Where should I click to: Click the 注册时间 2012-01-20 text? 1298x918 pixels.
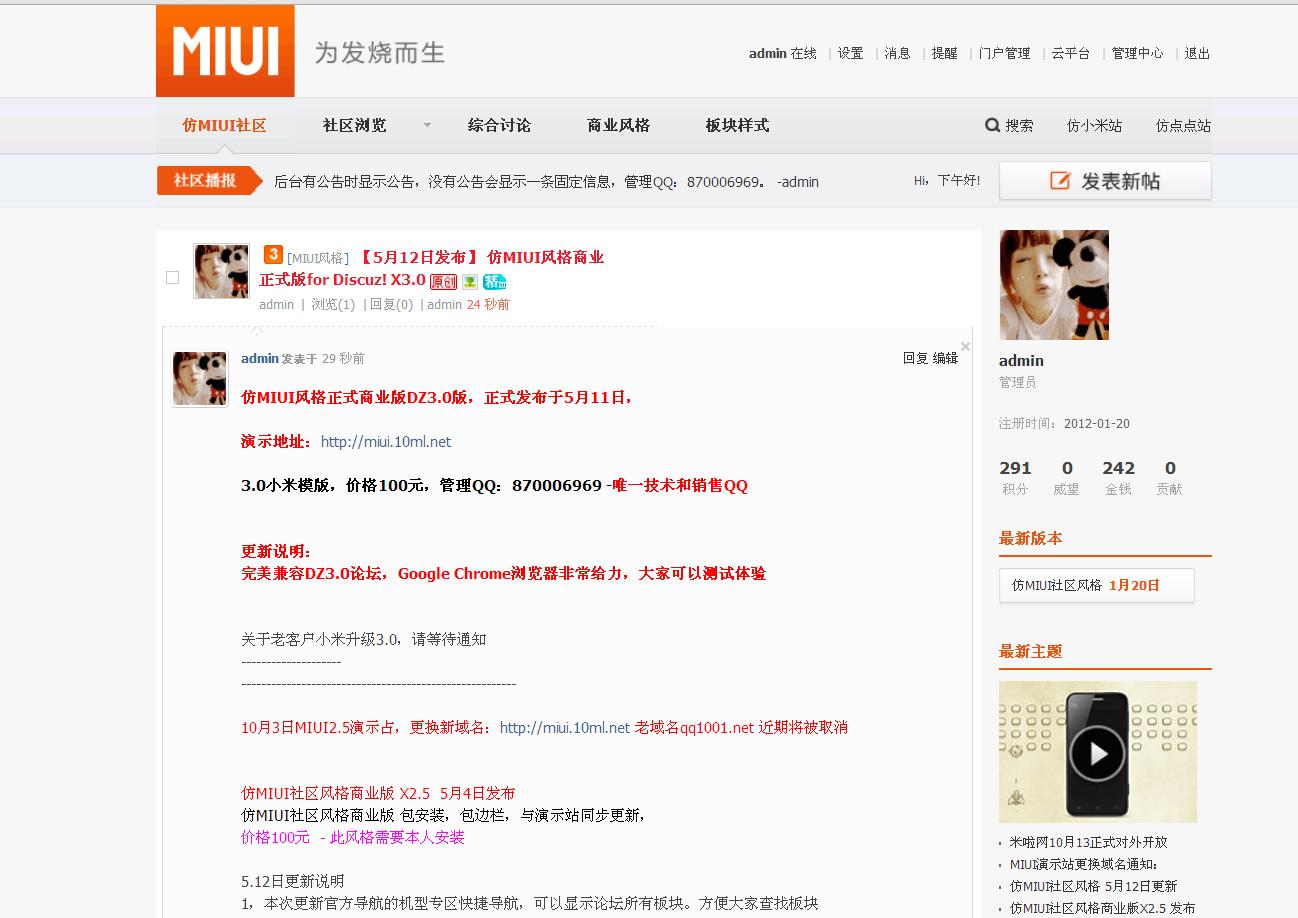pos(1064,423)
